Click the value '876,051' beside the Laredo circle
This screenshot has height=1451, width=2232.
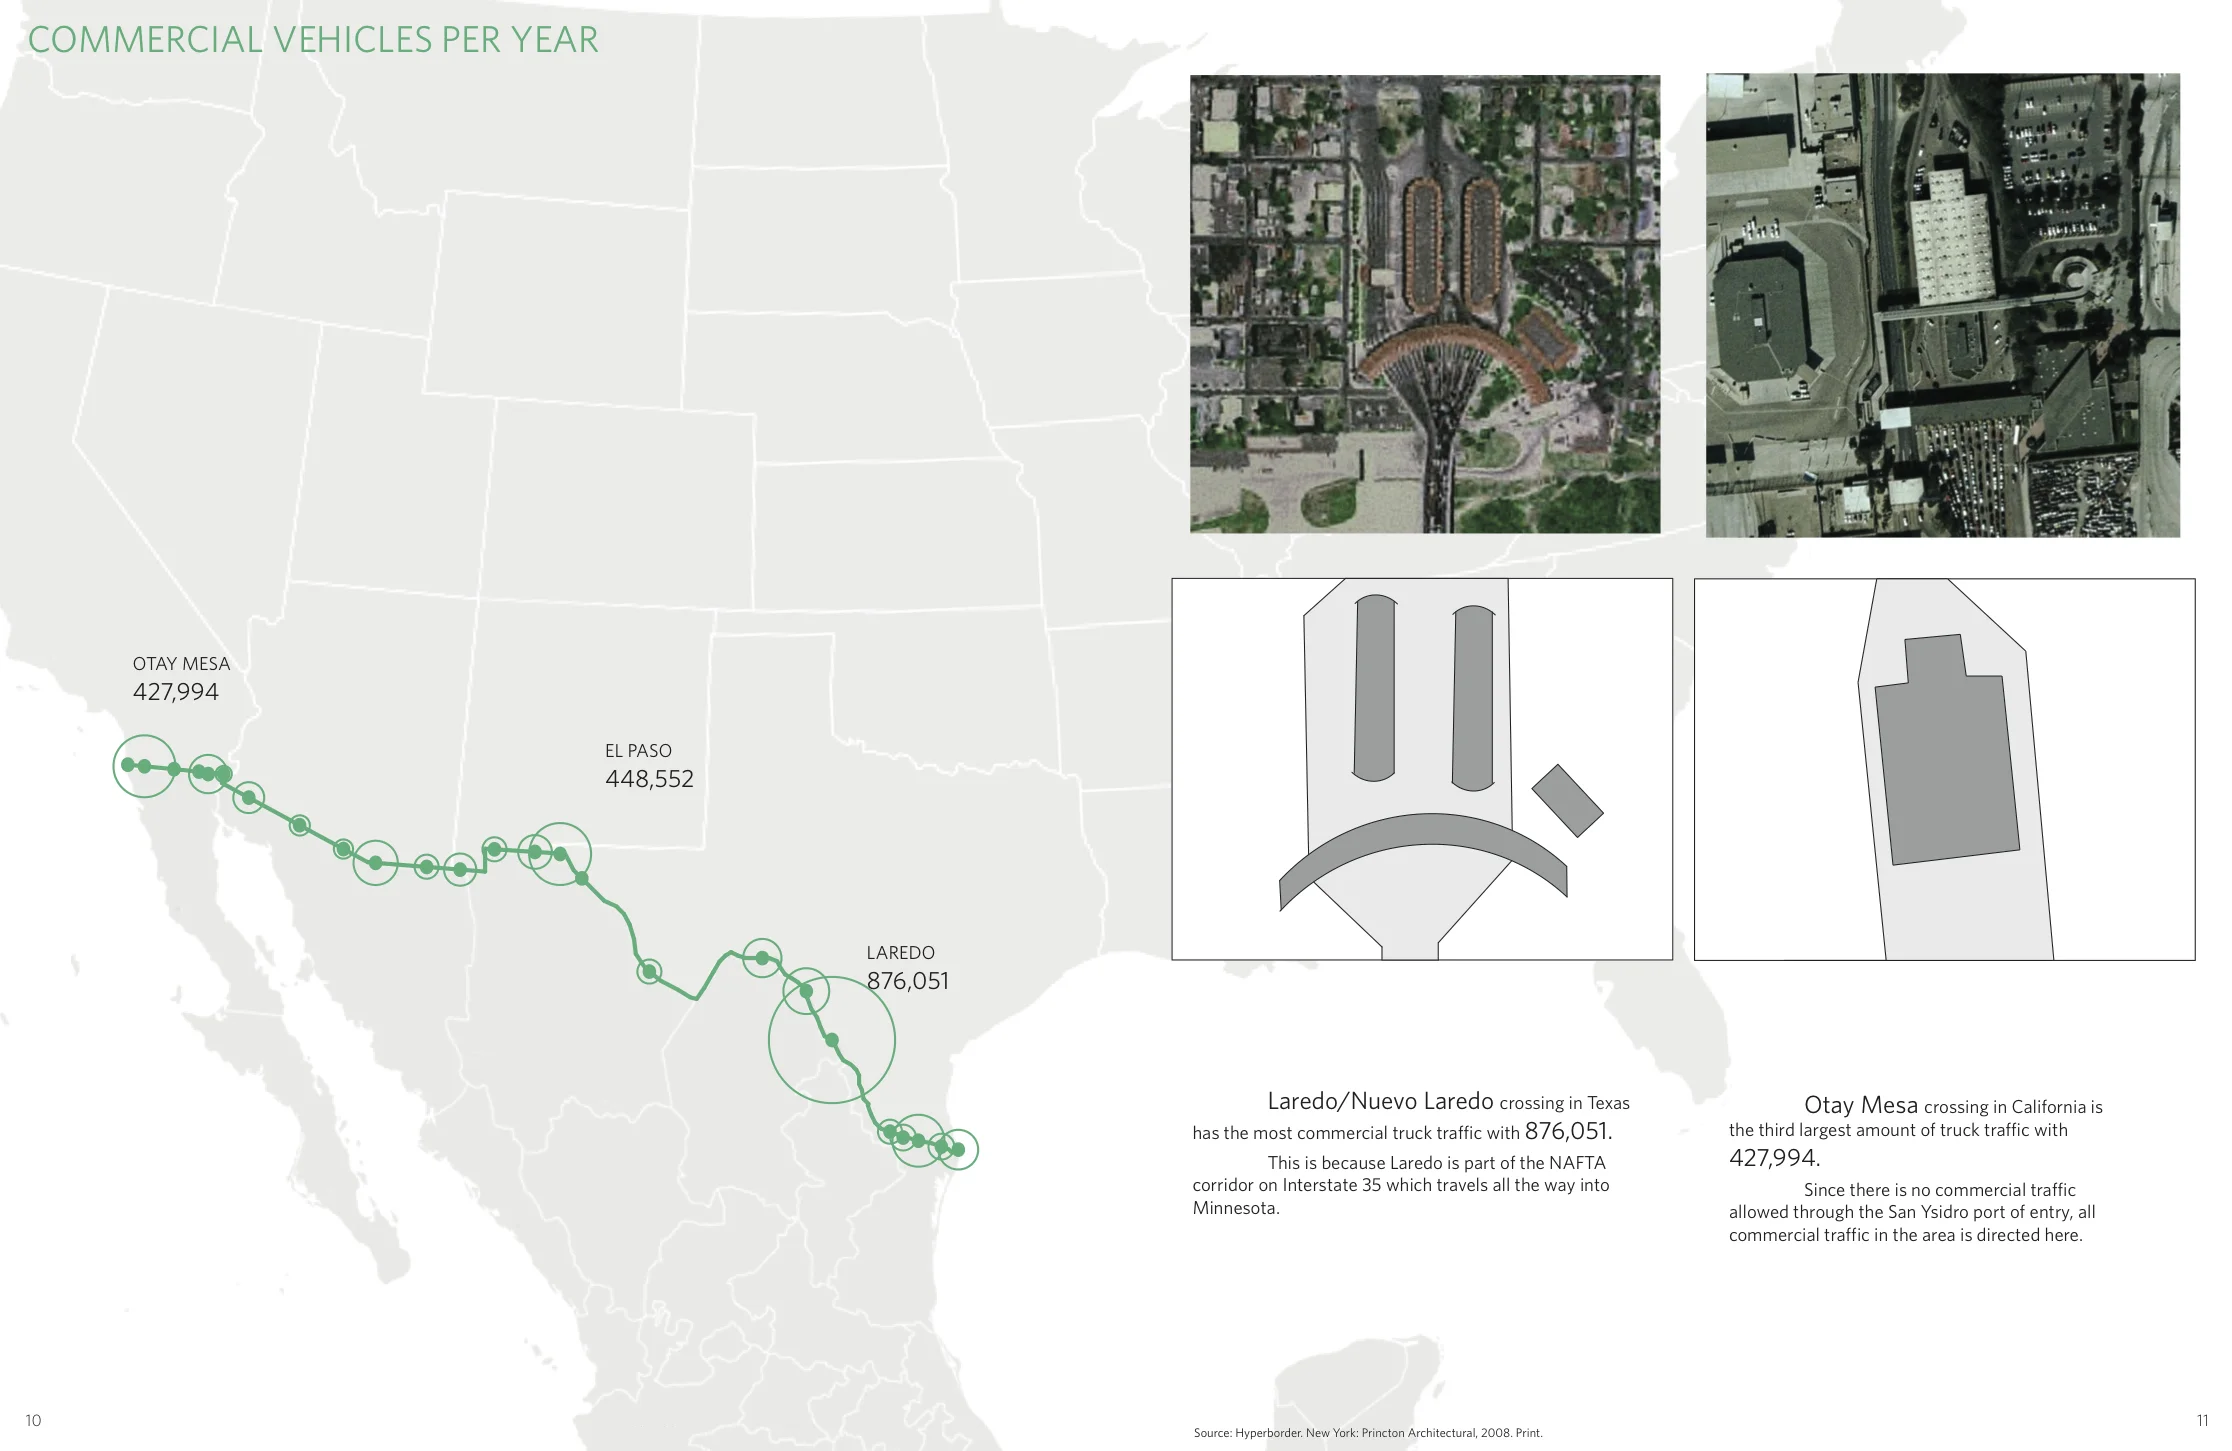click(x=907, y=981)
